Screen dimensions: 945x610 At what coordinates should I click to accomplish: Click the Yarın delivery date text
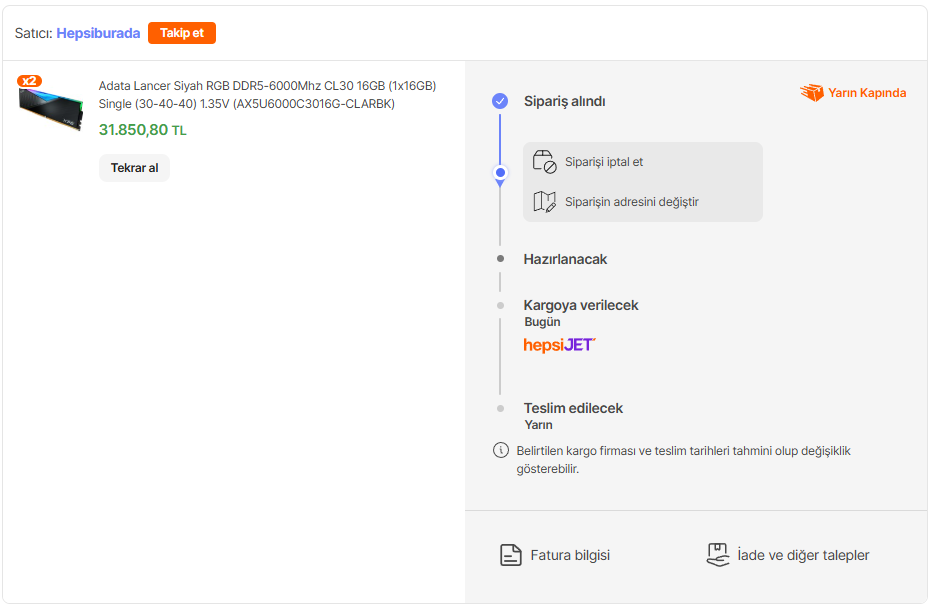[x=538, y=425]
